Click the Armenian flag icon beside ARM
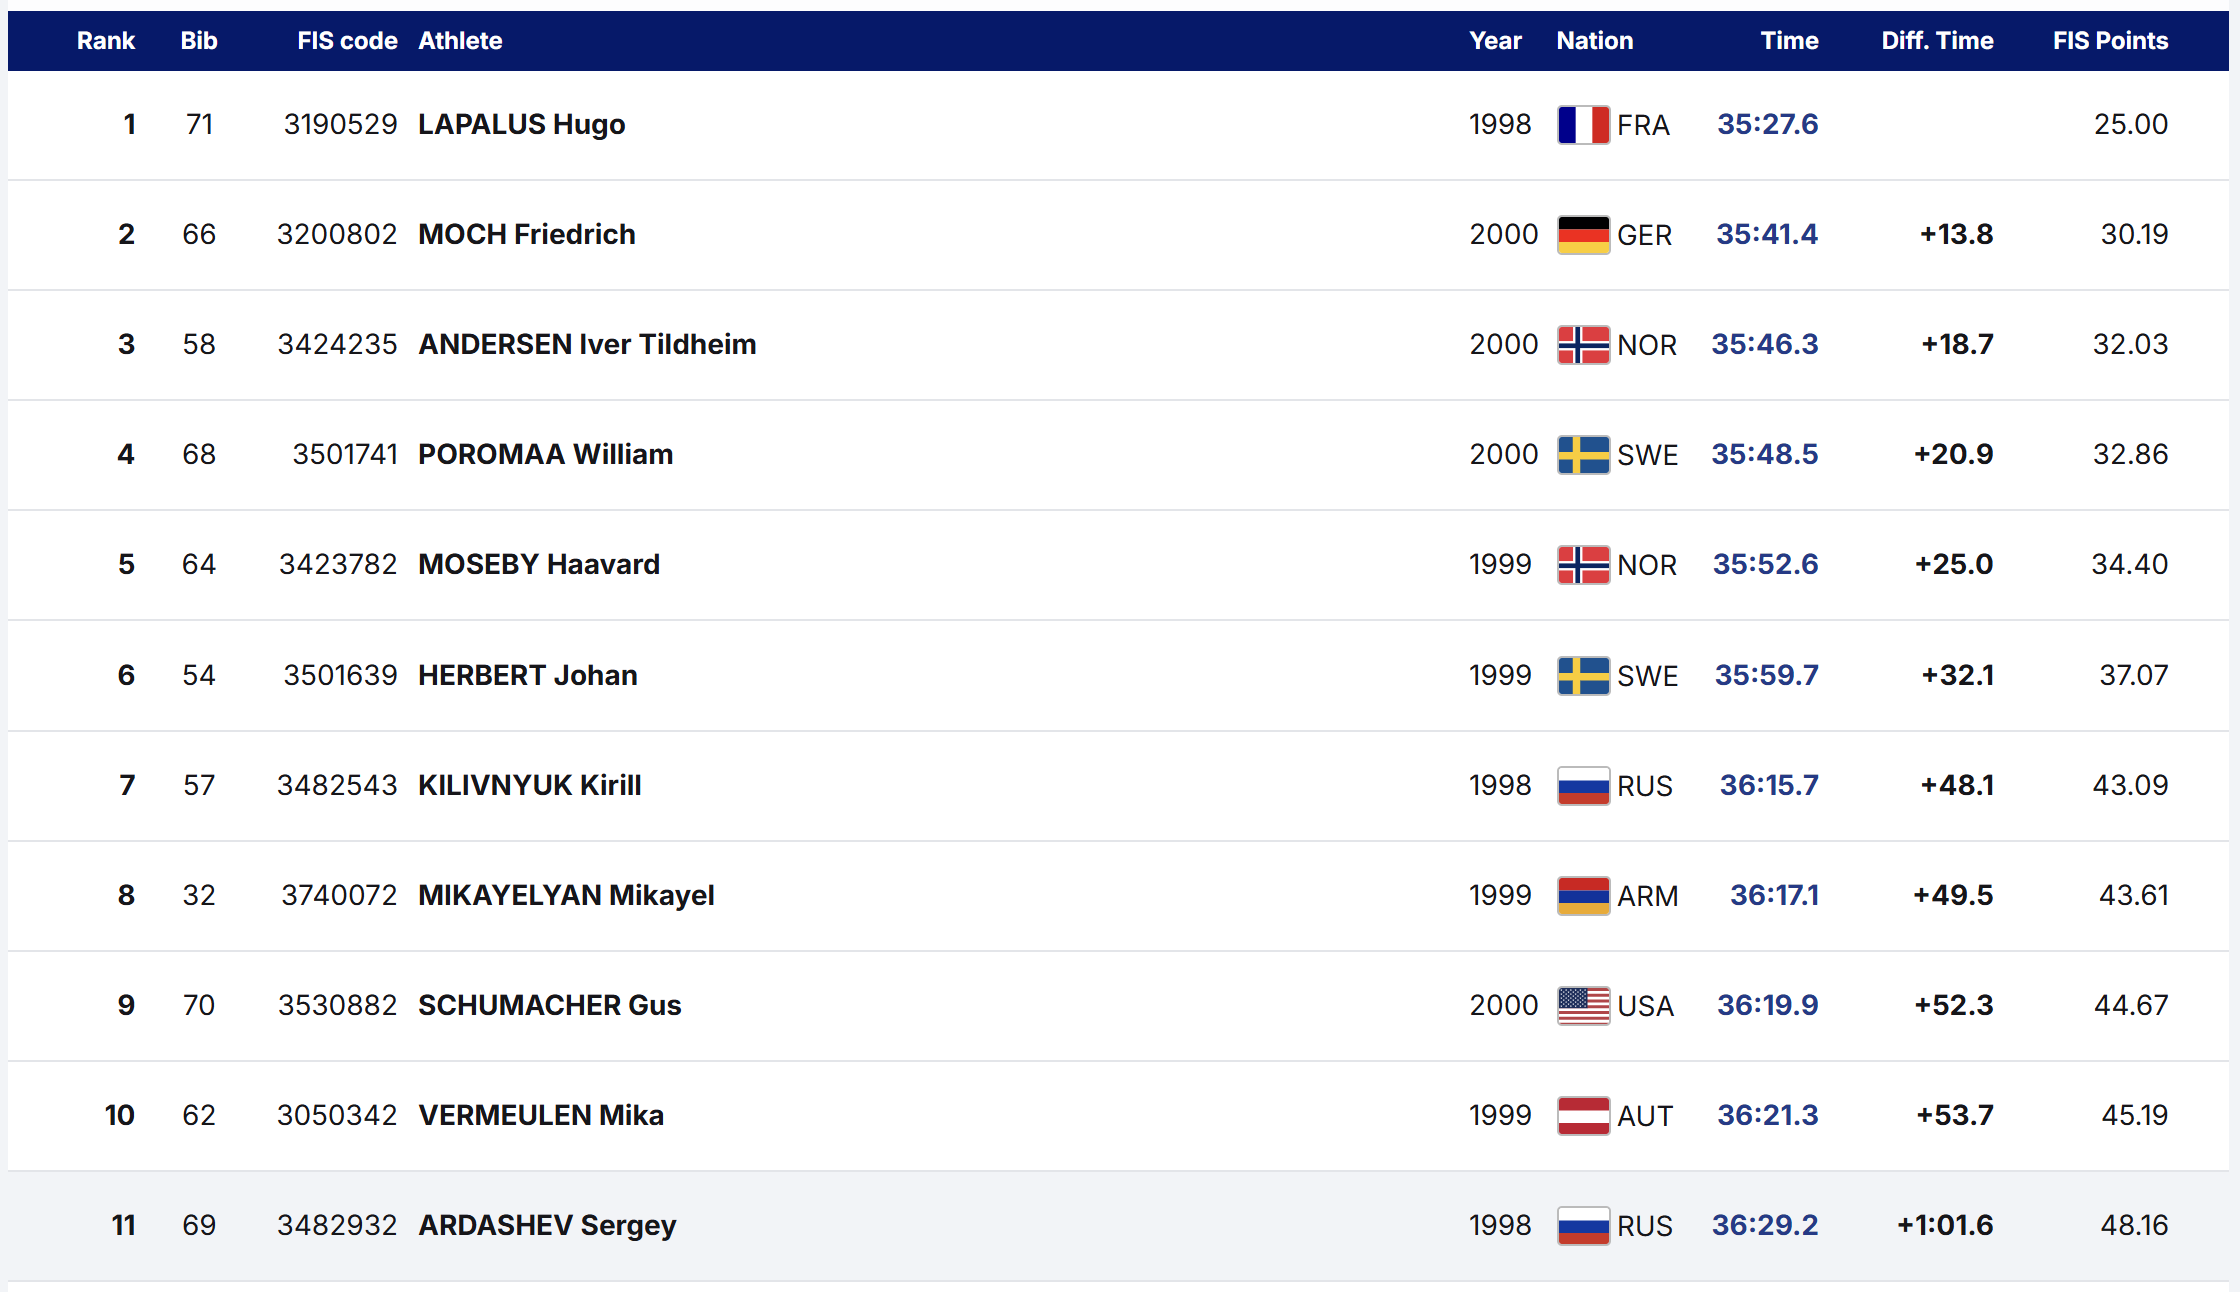The height and width of the screenshot is (1292, 2240). [x=1583, y=896]
